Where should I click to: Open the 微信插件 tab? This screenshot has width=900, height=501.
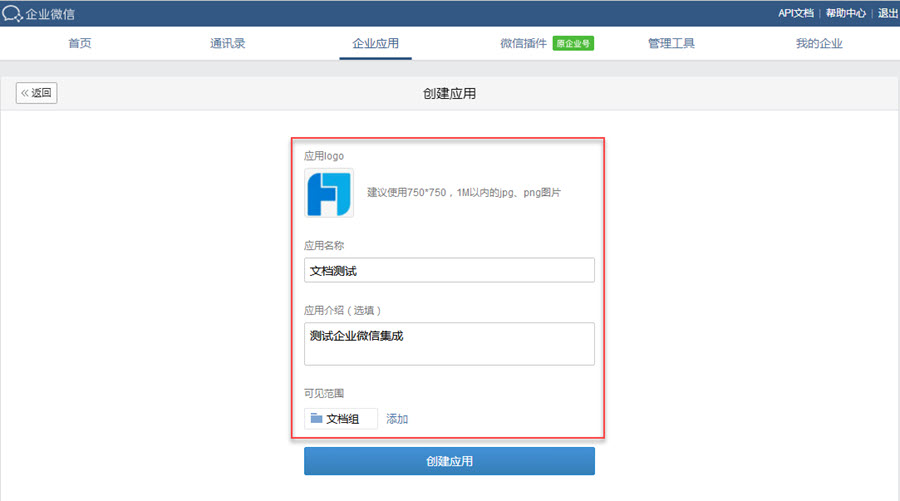pyautogui.click(x=523, y=43)
